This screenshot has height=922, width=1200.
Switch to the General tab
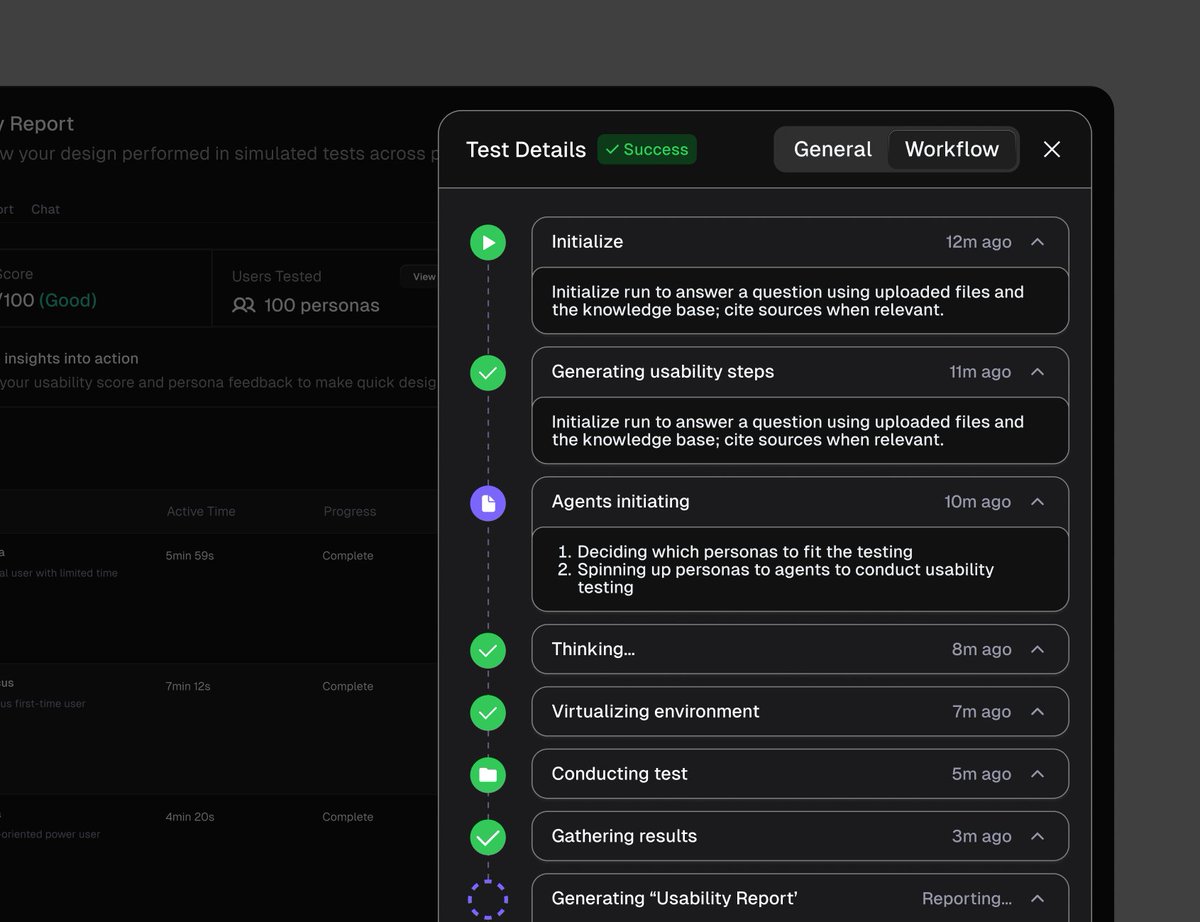tap(832, 148)
